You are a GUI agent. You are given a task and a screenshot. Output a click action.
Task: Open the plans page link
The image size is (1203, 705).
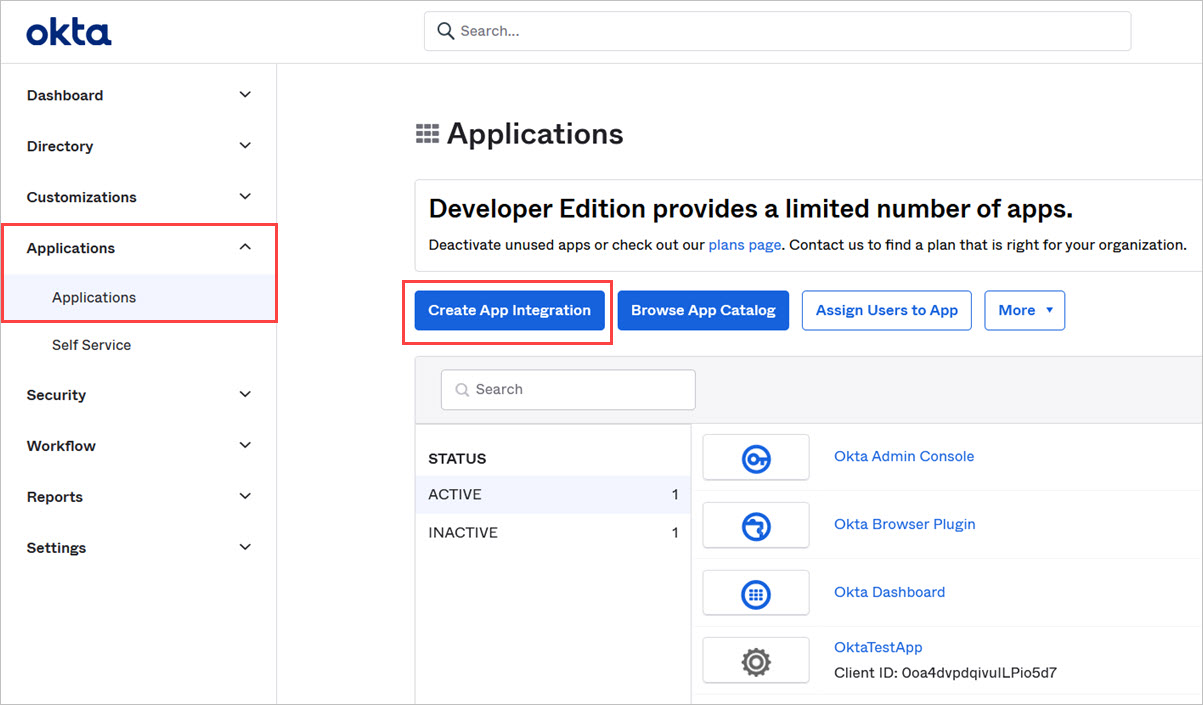744,244
